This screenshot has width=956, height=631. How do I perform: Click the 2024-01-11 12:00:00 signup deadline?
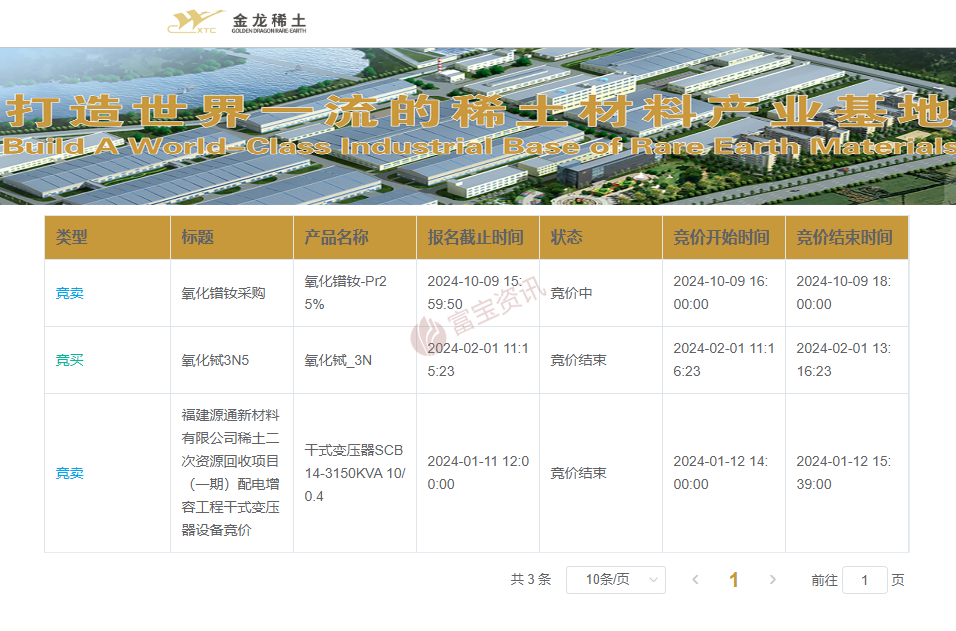coord(478,472)
